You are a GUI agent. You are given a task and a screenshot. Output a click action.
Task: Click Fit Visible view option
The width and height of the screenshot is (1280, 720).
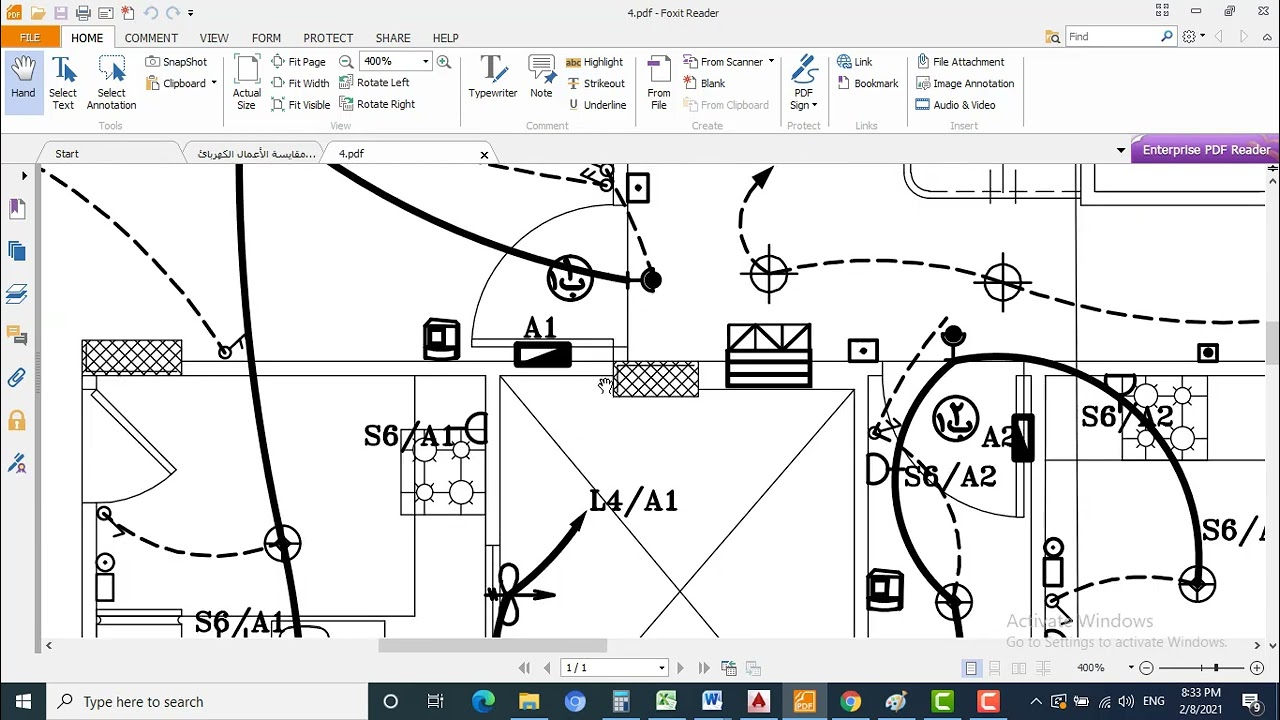point(300,104)
